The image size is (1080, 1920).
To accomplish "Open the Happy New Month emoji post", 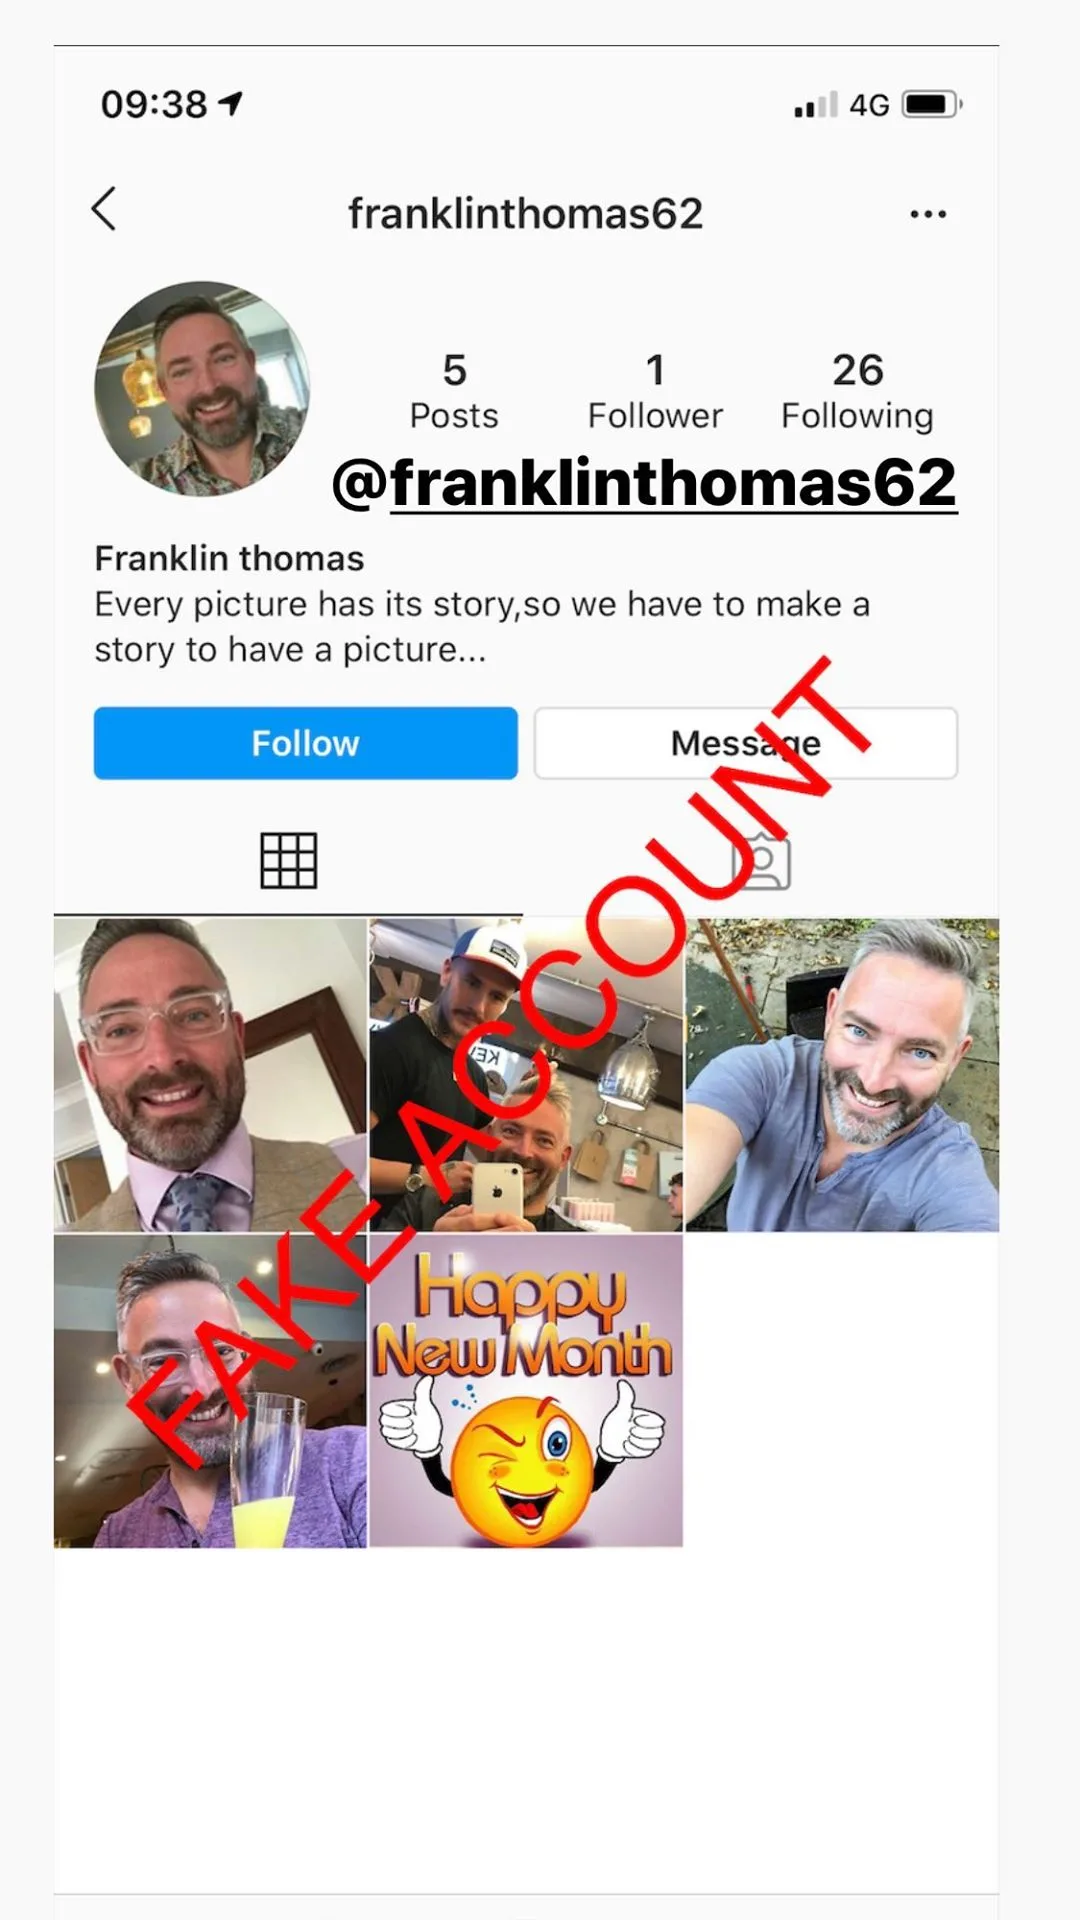I will [526, 1391].
